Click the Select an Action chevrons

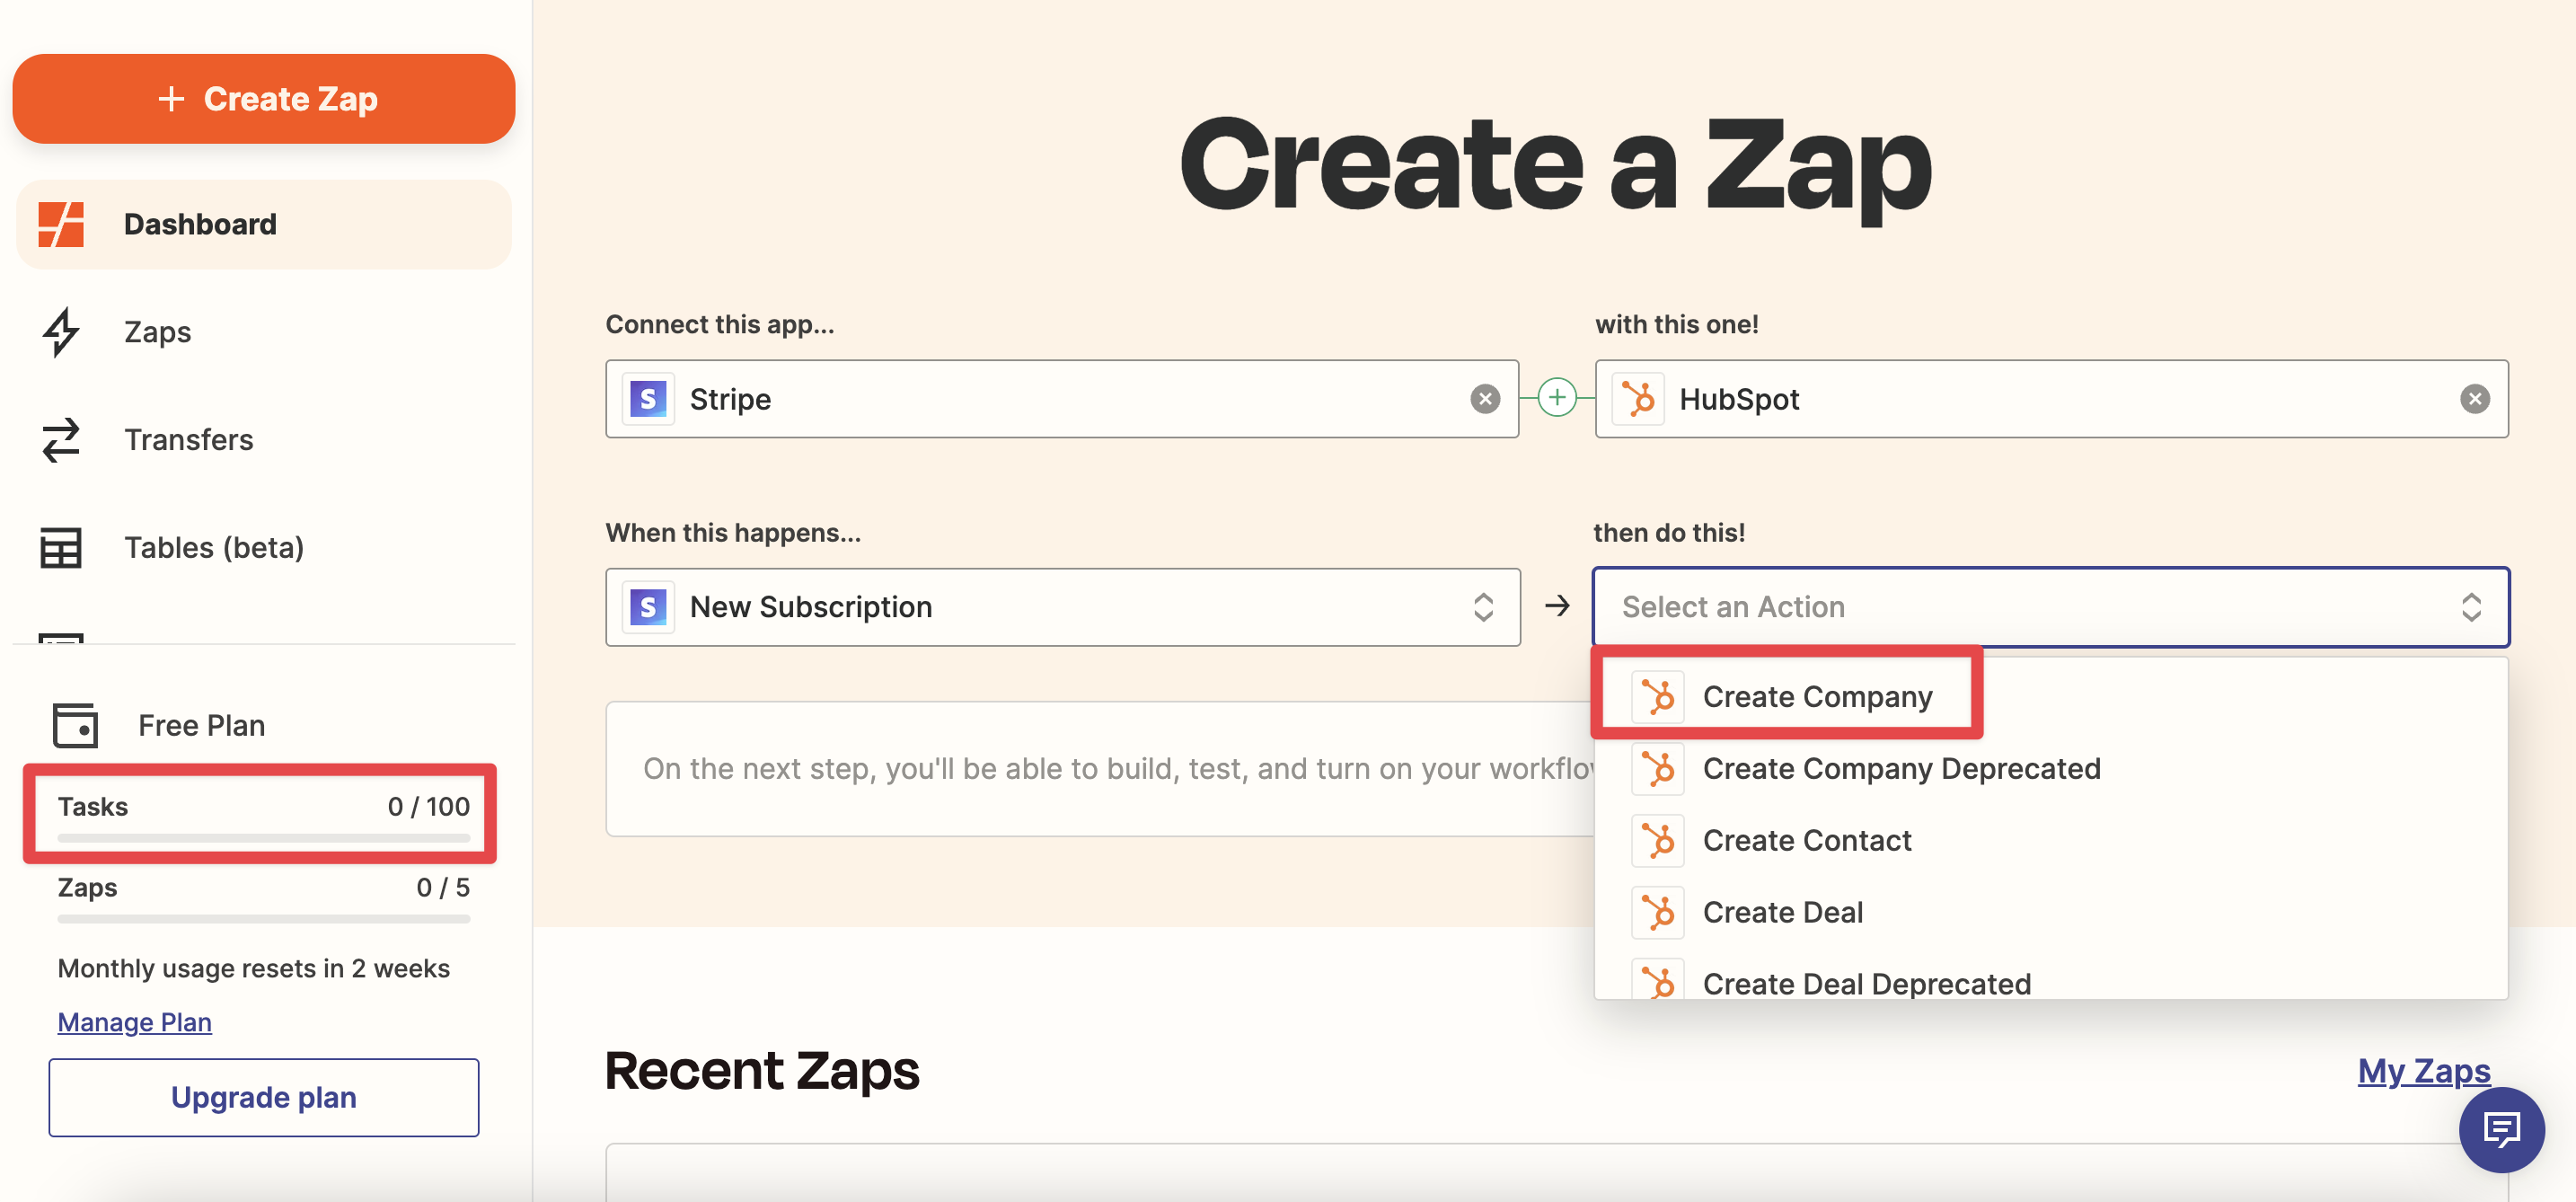pyautogui.click(x=2471, y=607)
